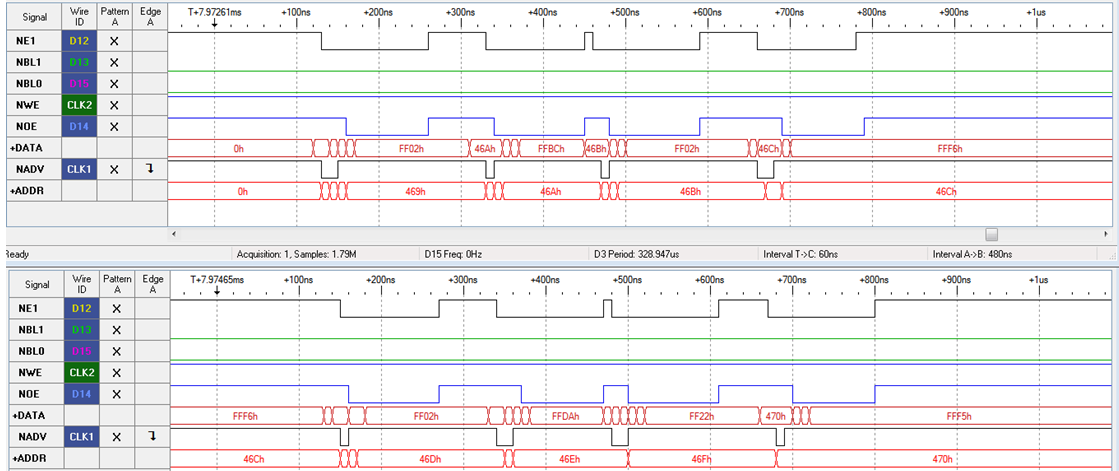Click the Signal column header in the bottom panel
Viewport: 1119px width, 471px height.
tap(36, 284)
